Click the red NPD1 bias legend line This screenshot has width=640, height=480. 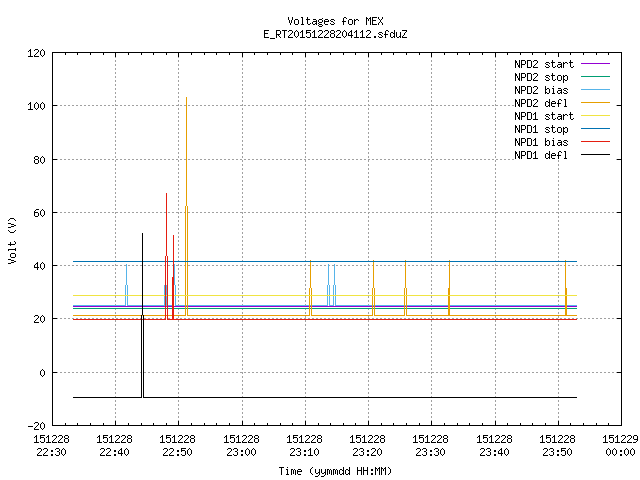[x=596, y=142]
